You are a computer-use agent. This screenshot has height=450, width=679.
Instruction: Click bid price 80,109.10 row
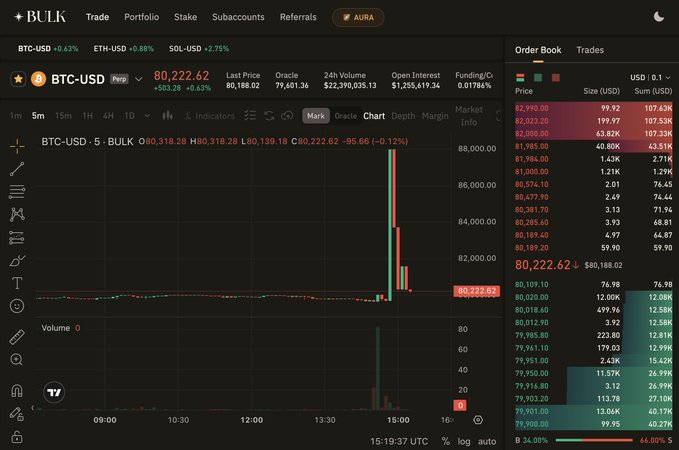point(593,285)
